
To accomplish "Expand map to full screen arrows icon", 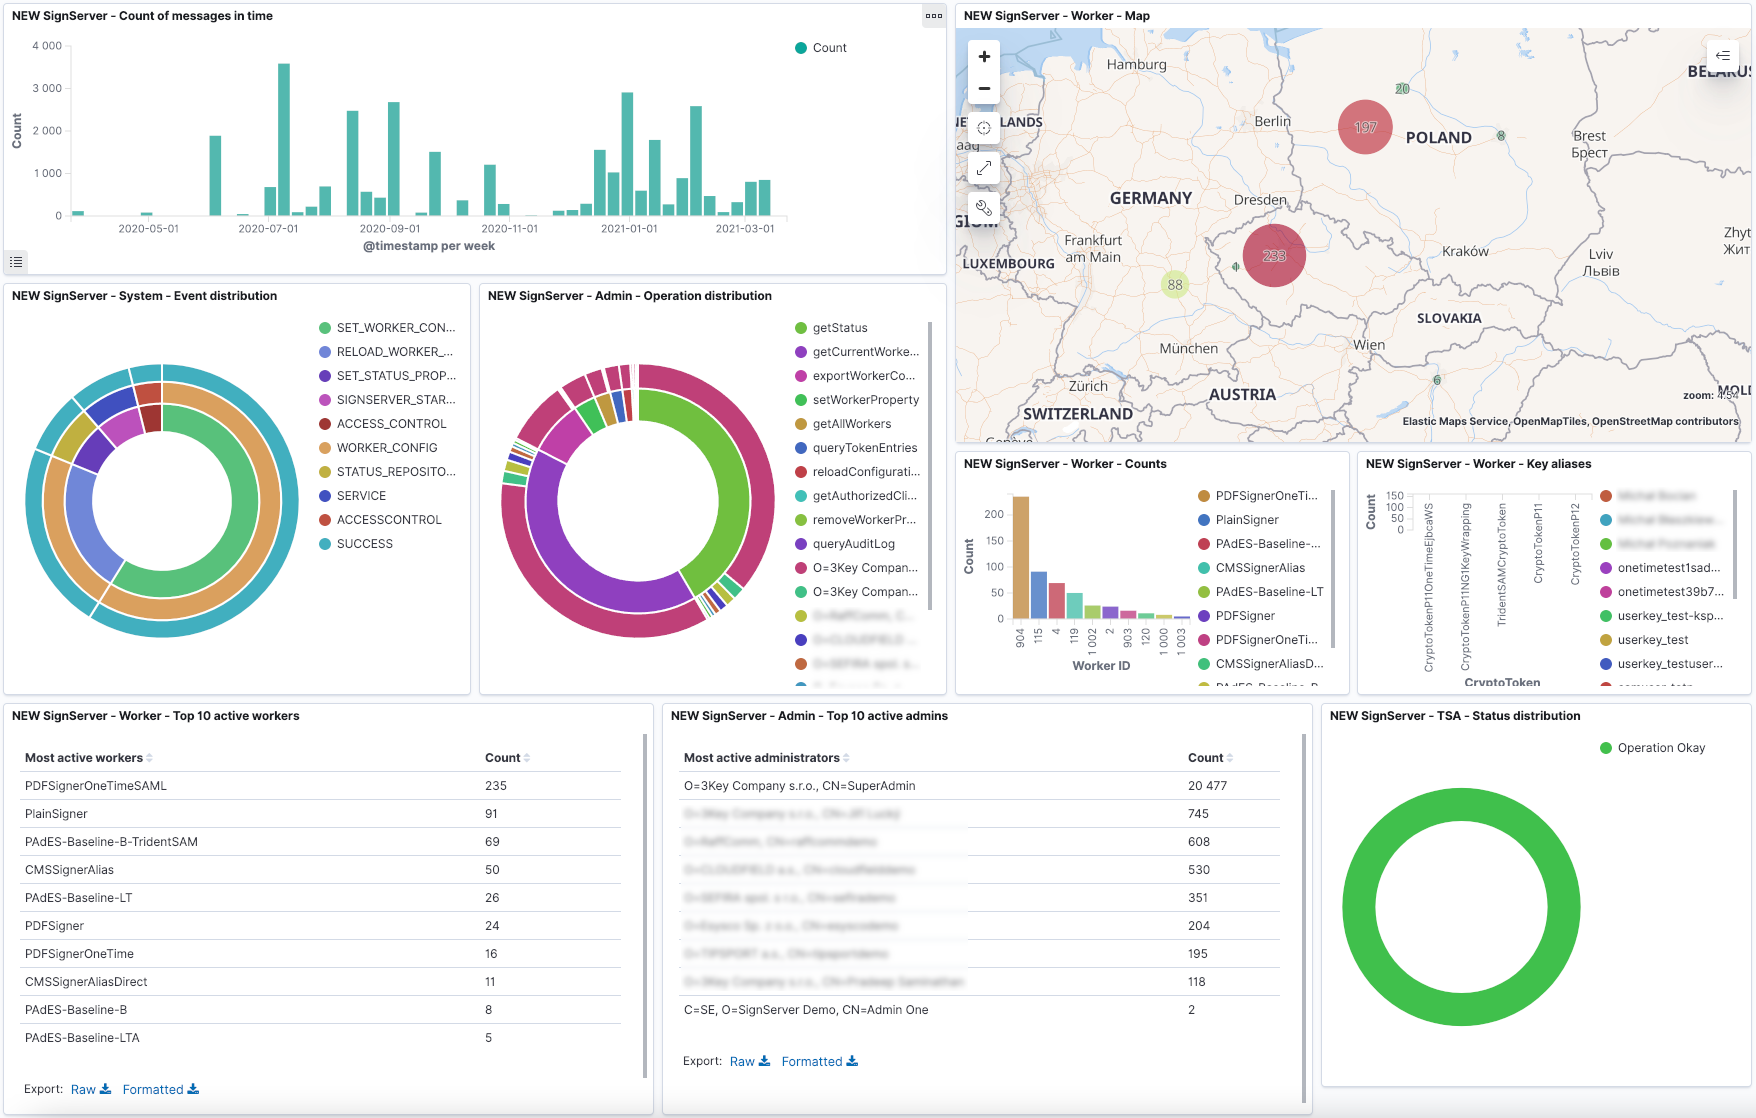I will tap(984, 168).
